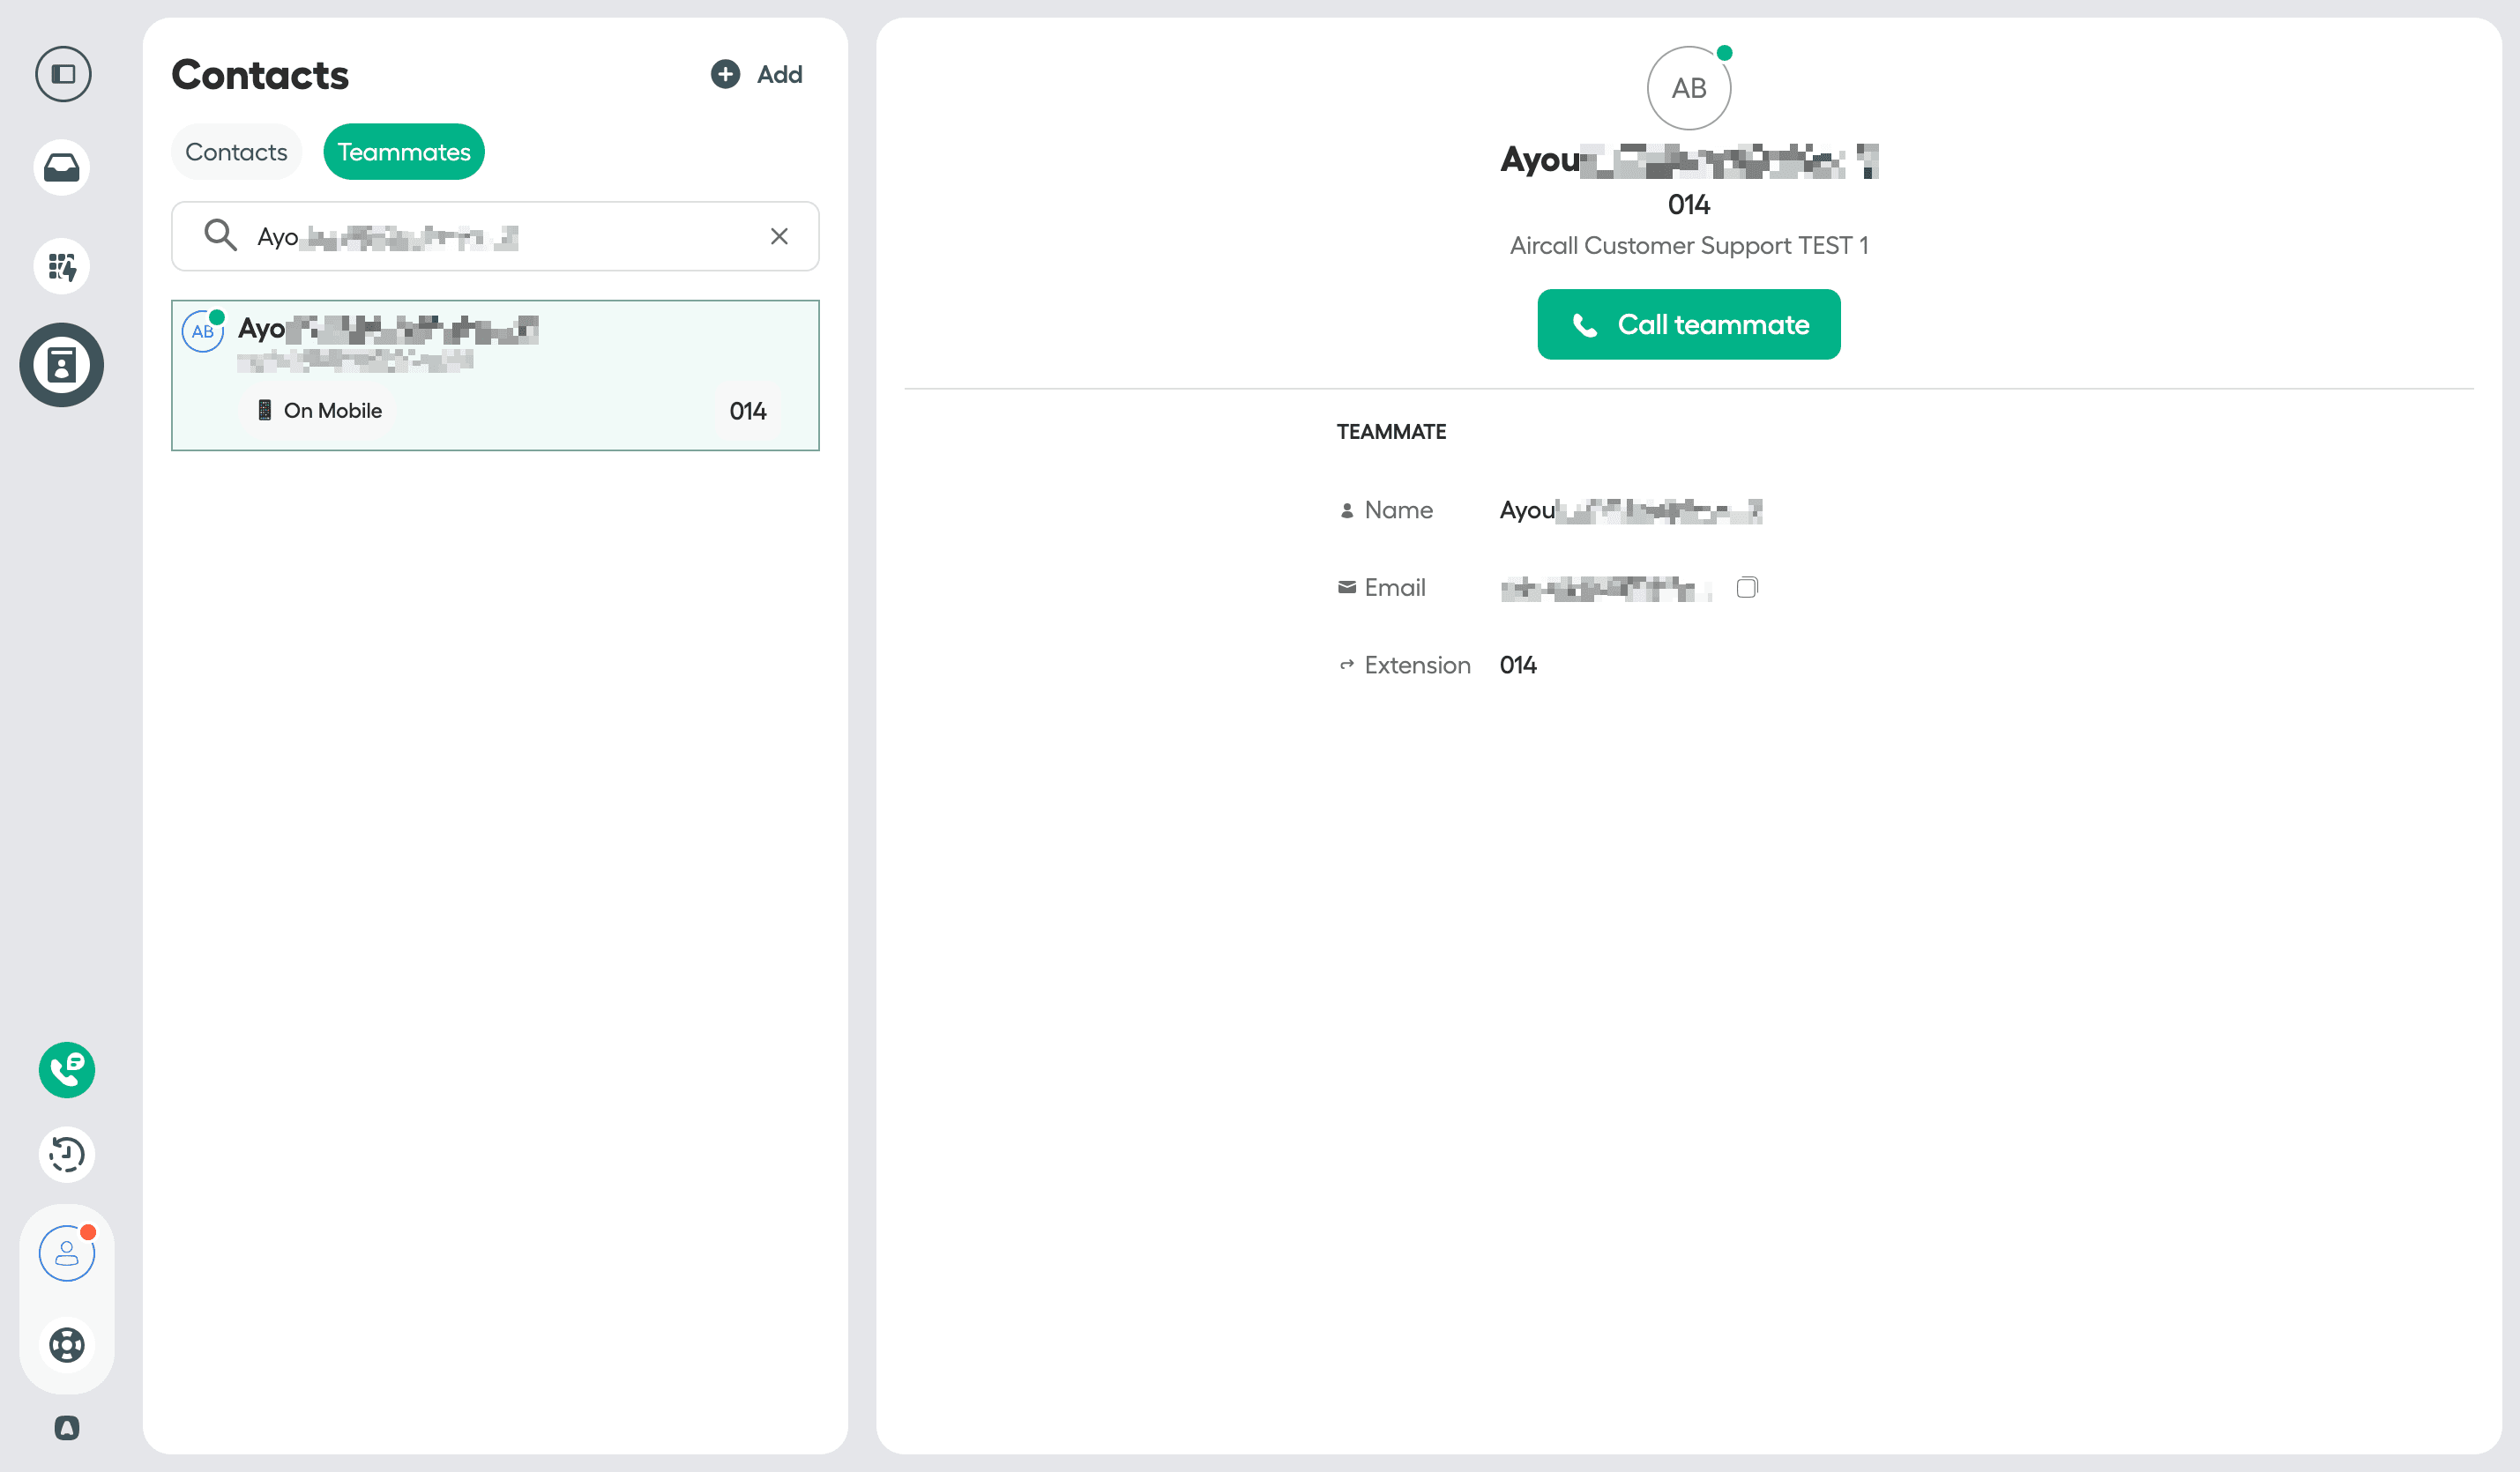Click the search magnifier icon

[220, 236]
